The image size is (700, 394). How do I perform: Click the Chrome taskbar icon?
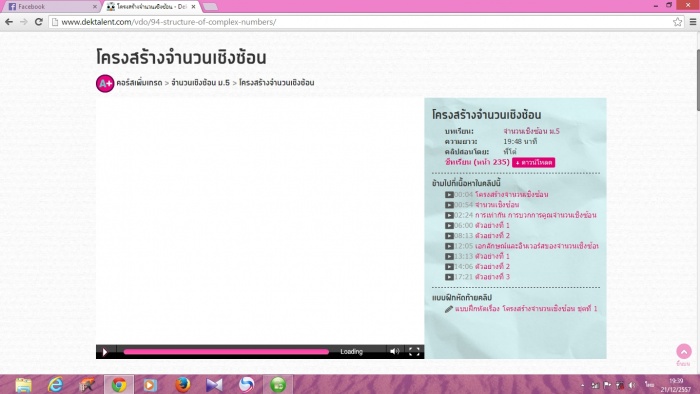tap(119, 385)
